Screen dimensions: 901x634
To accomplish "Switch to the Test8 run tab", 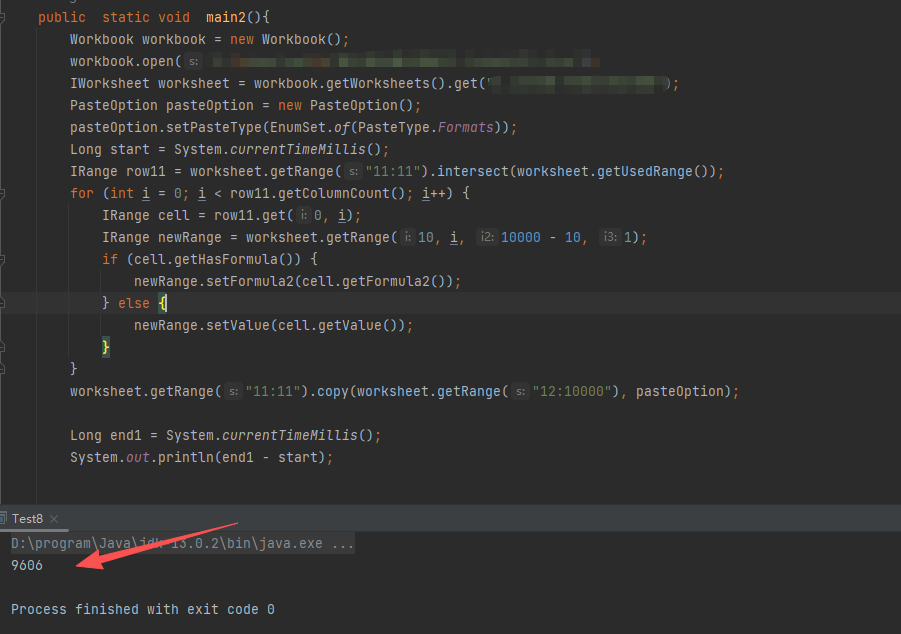I will click(x=27, y=518).
